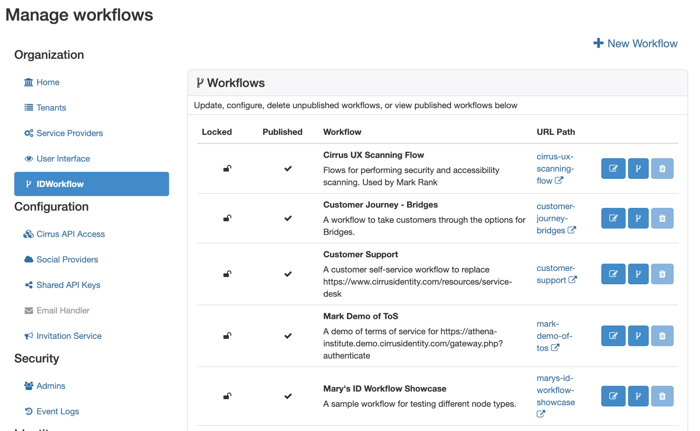Toggle lock icon for Mark Demo of ToS
The width and height of the screenshot is (700, 431).
(x=227, y=336)
